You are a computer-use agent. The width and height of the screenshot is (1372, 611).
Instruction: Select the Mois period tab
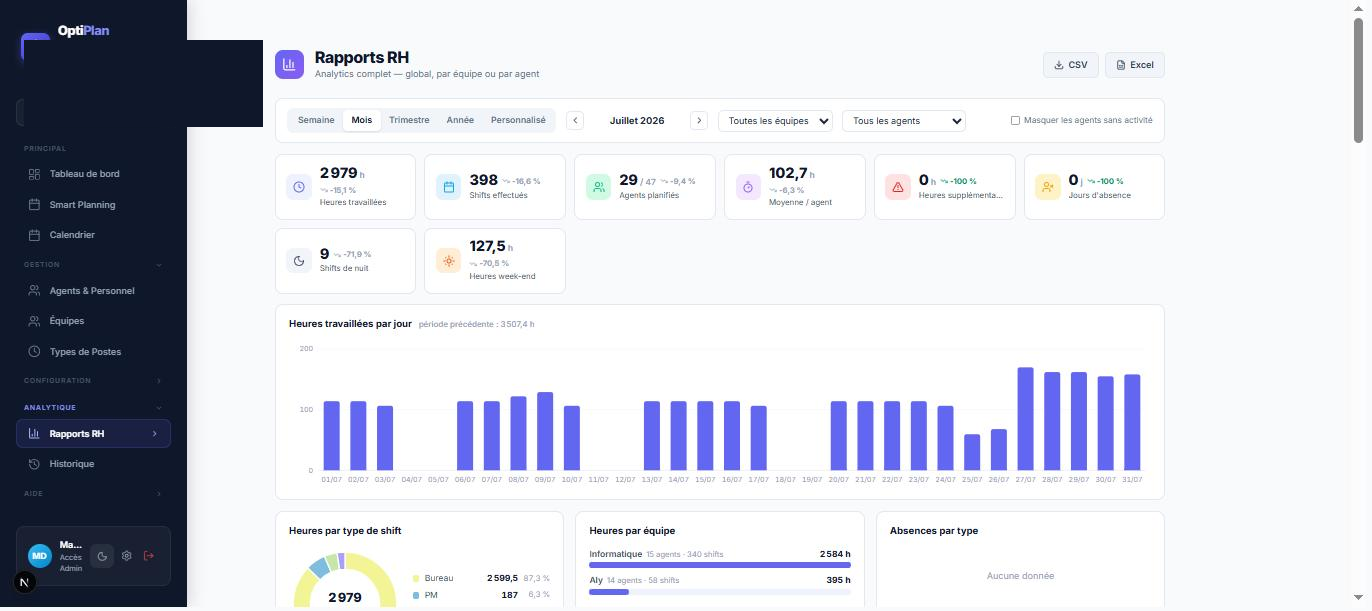(362, 120)
